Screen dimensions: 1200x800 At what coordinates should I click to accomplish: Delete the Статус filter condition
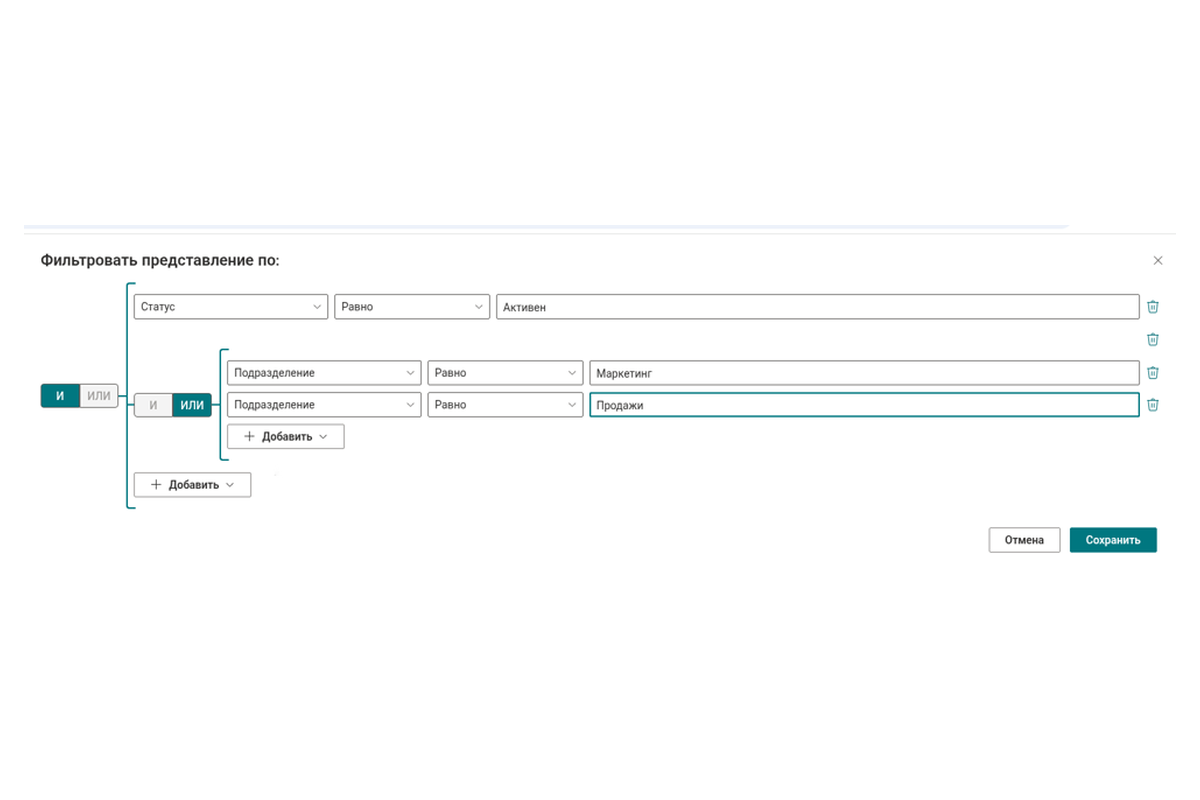pyautogui.click(x=1153, y=307)
